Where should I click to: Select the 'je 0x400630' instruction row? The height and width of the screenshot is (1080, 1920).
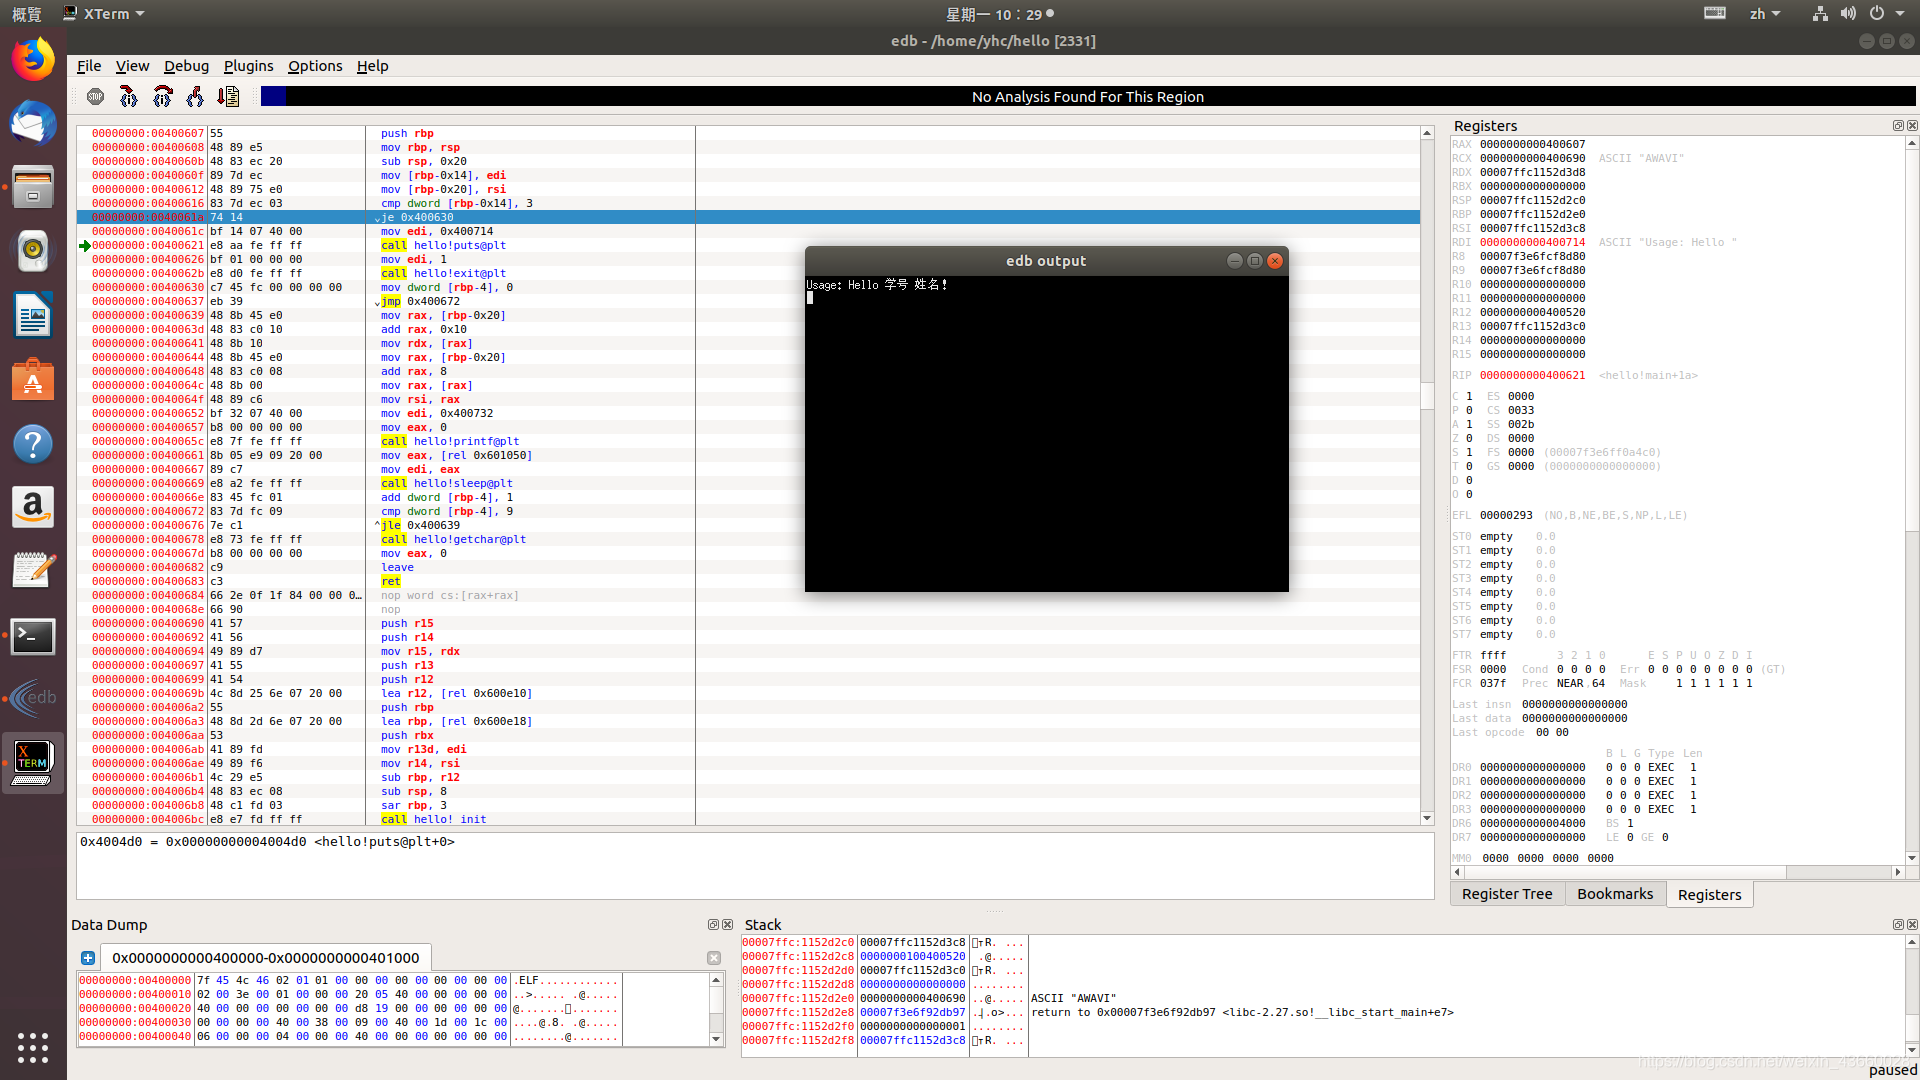pos(748,217)
